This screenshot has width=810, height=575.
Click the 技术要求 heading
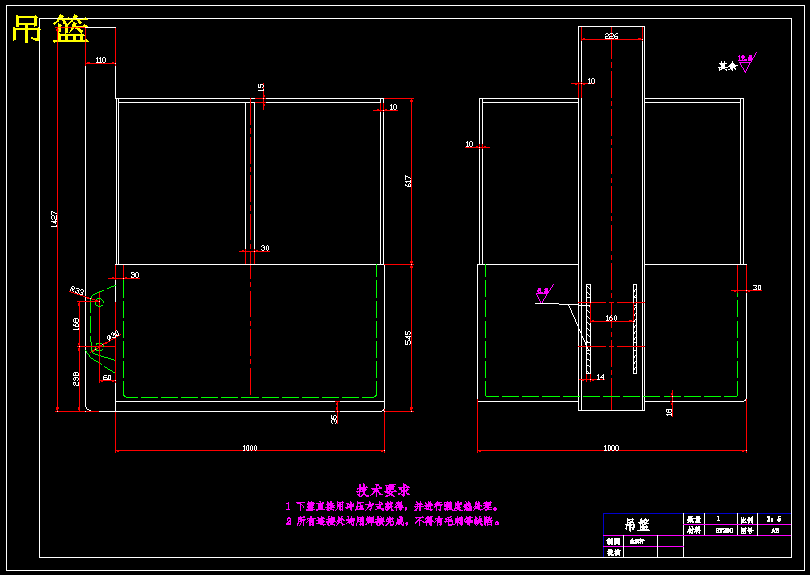pyautogui.click(x=383, y=490)
